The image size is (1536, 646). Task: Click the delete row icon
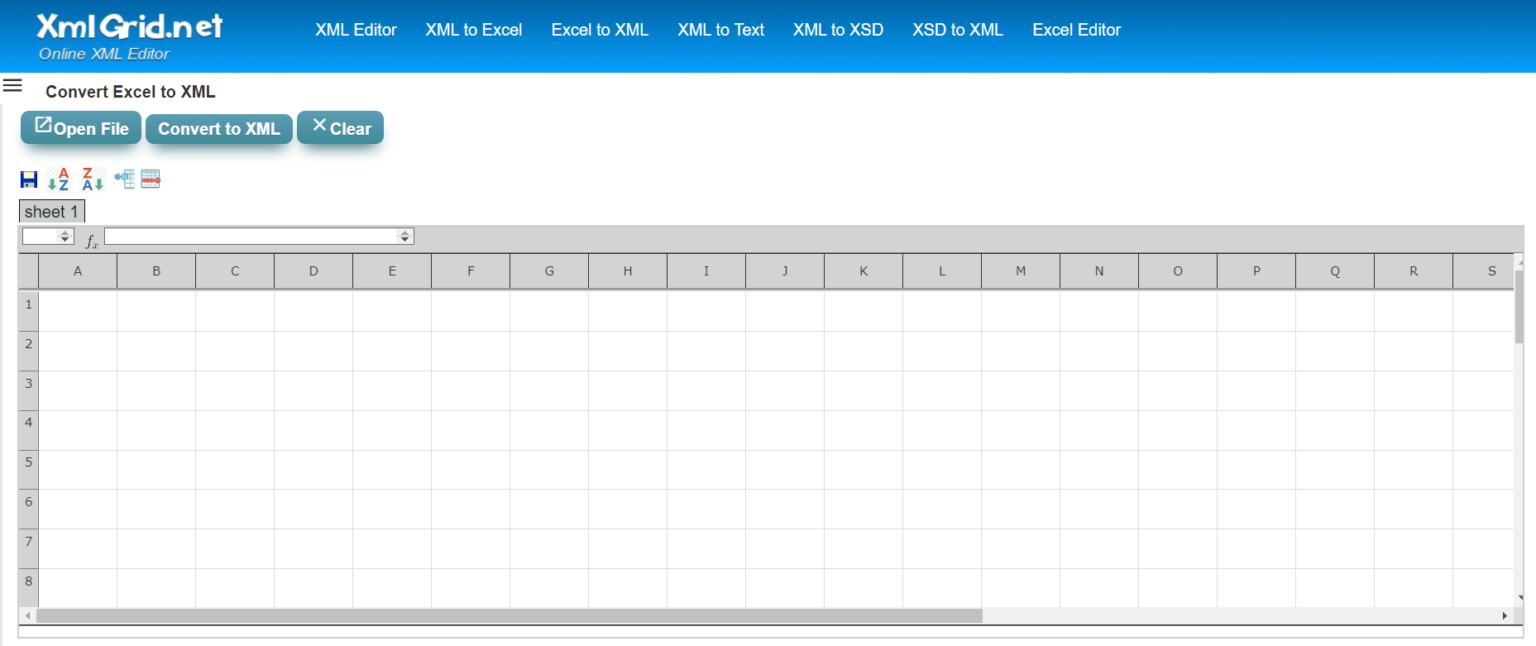tap(150, 178)
